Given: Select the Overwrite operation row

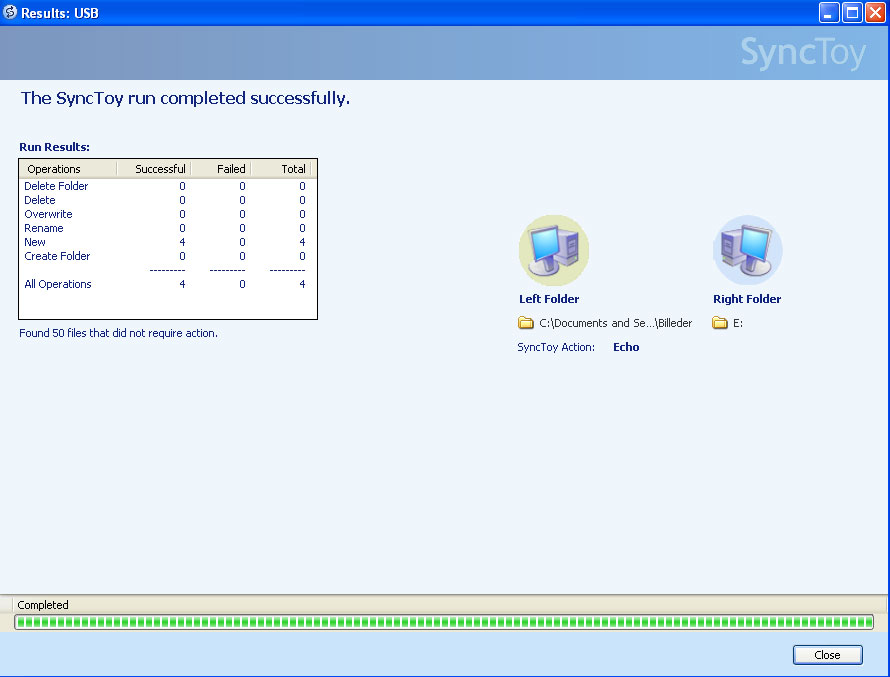Looking at the screenshot, I should click(x=48, y=214).
